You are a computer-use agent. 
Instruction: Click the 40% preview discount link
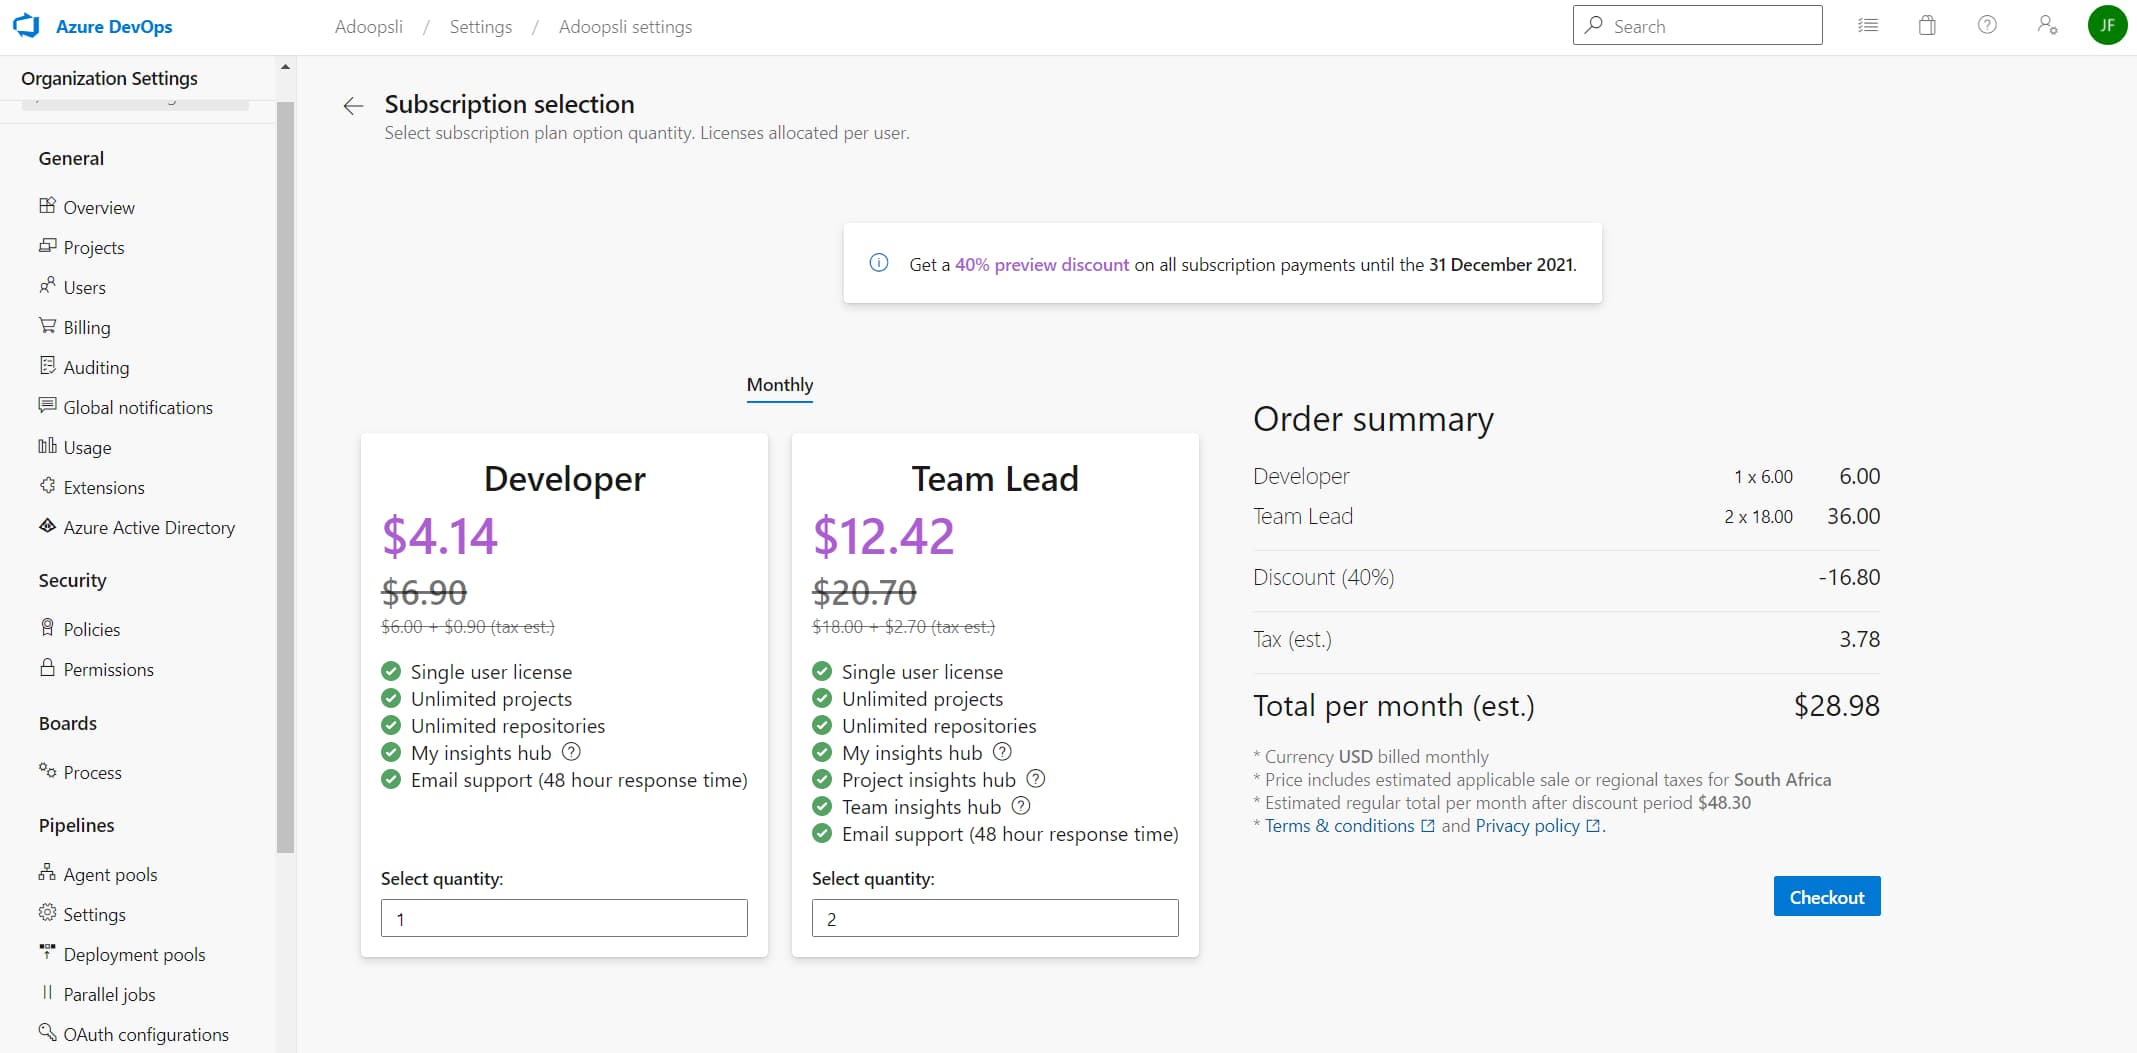(x=1042, y=265)
